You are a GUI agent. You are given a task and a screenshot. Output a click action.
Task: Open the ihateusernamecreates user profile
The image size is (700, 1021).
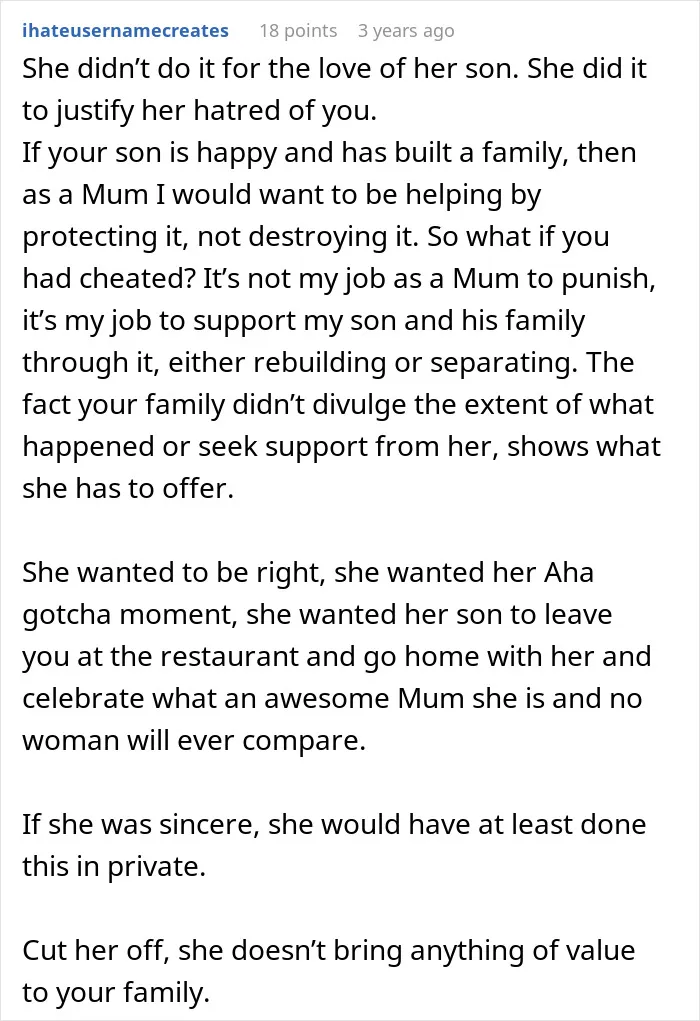125,31
